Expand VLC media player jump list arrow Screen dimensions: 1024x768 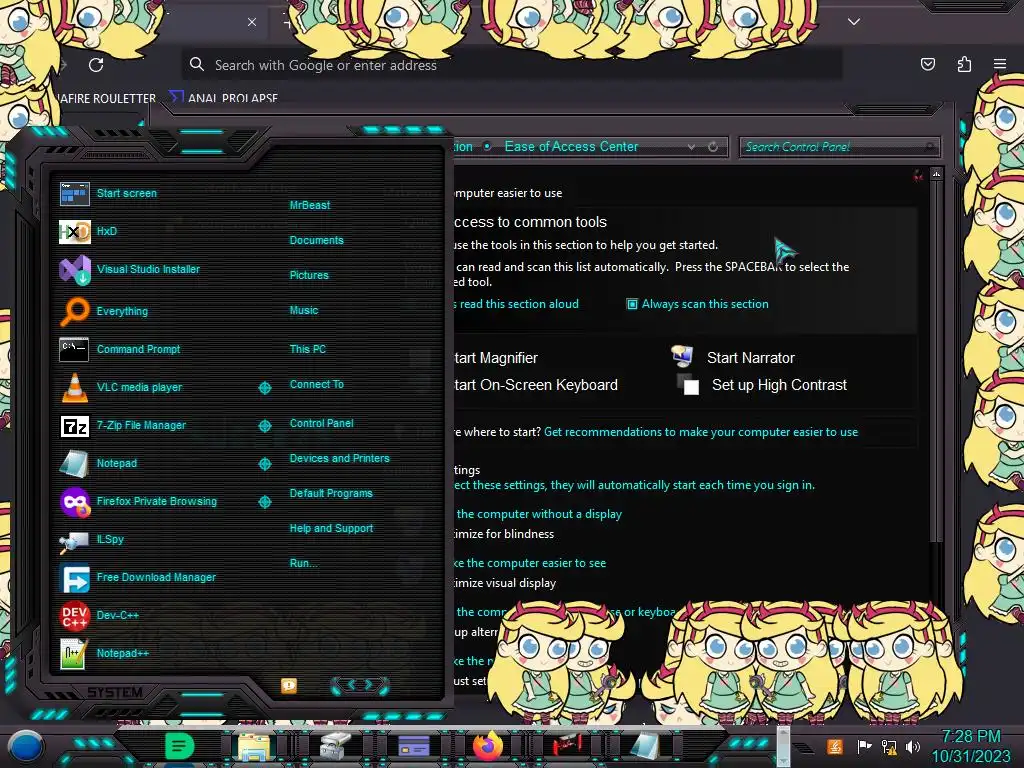tap(264, 388)
